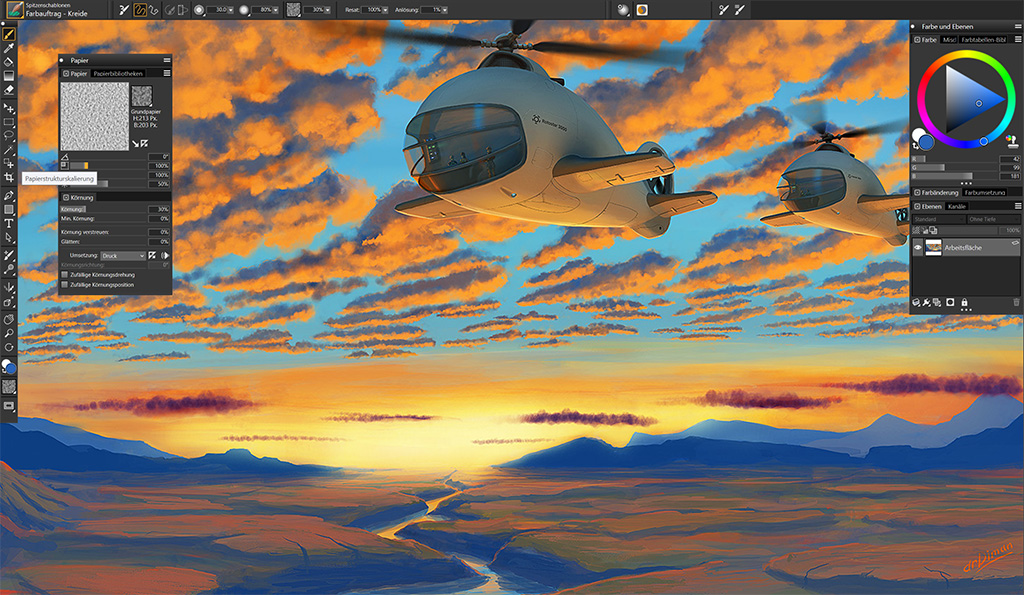The image size is (1024, 595).
Task: Select the Rotate Page tool
Action: [x=8, y=347]
